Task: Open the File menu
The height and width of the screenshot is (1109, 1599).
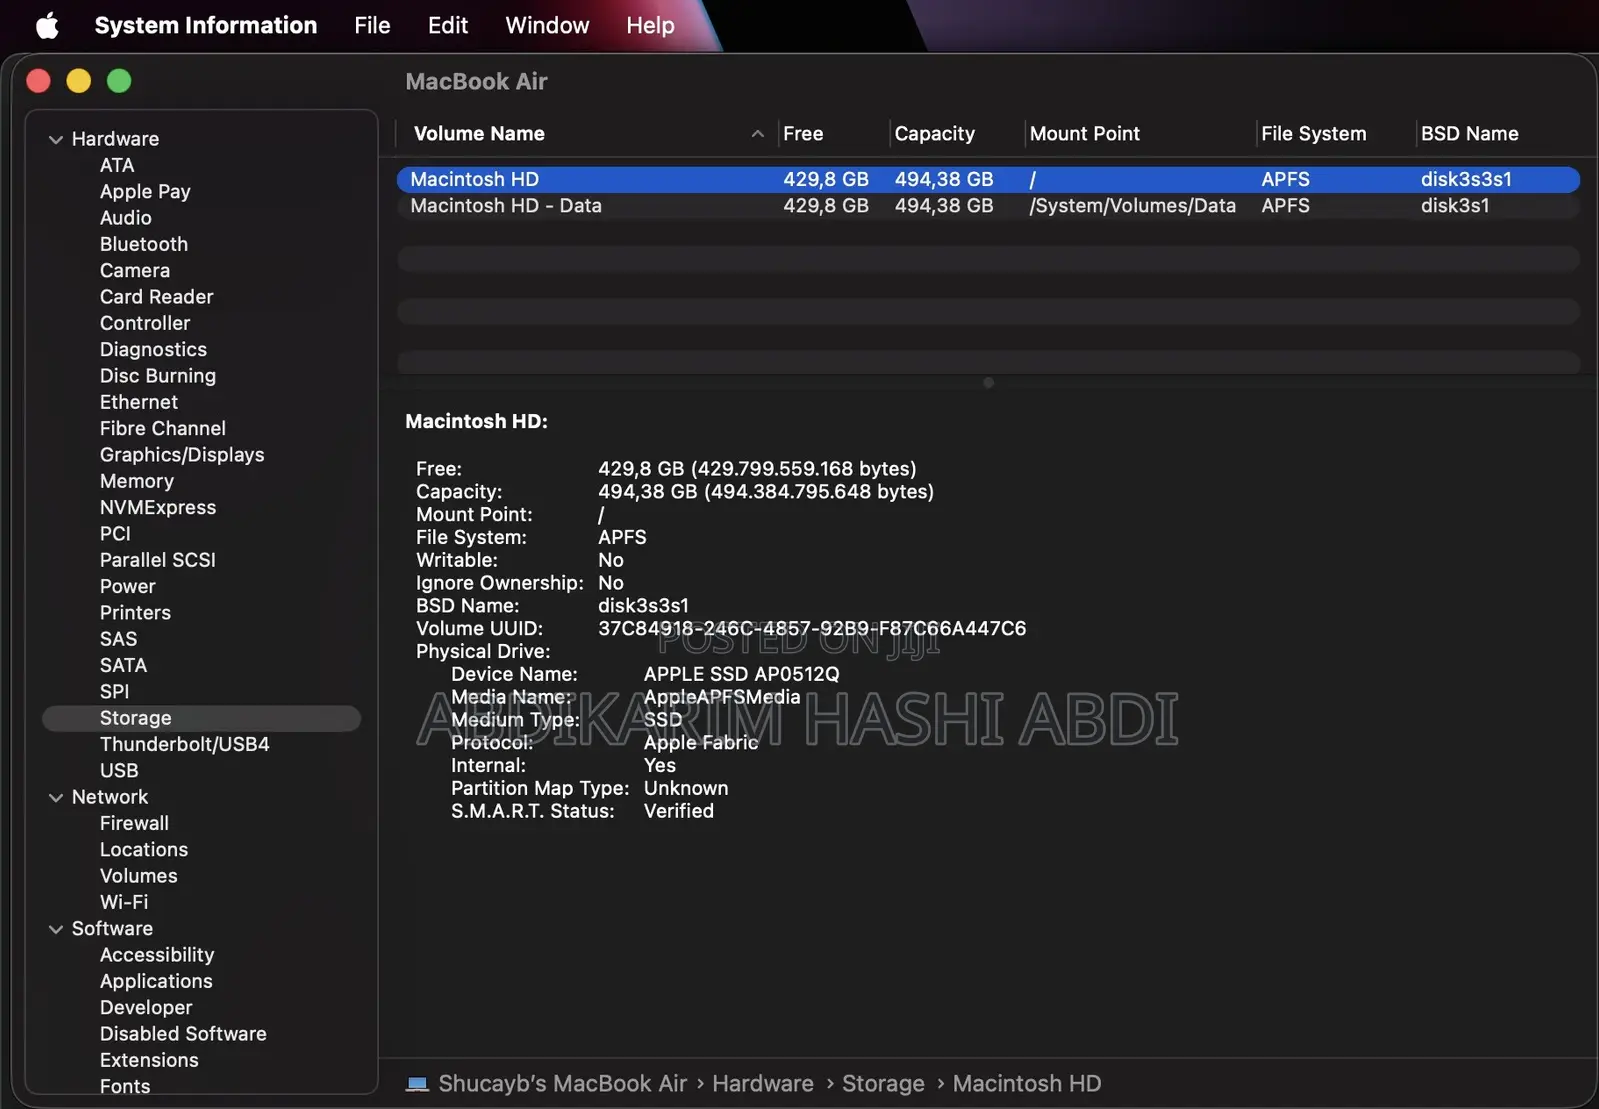Action: (372, 25)
